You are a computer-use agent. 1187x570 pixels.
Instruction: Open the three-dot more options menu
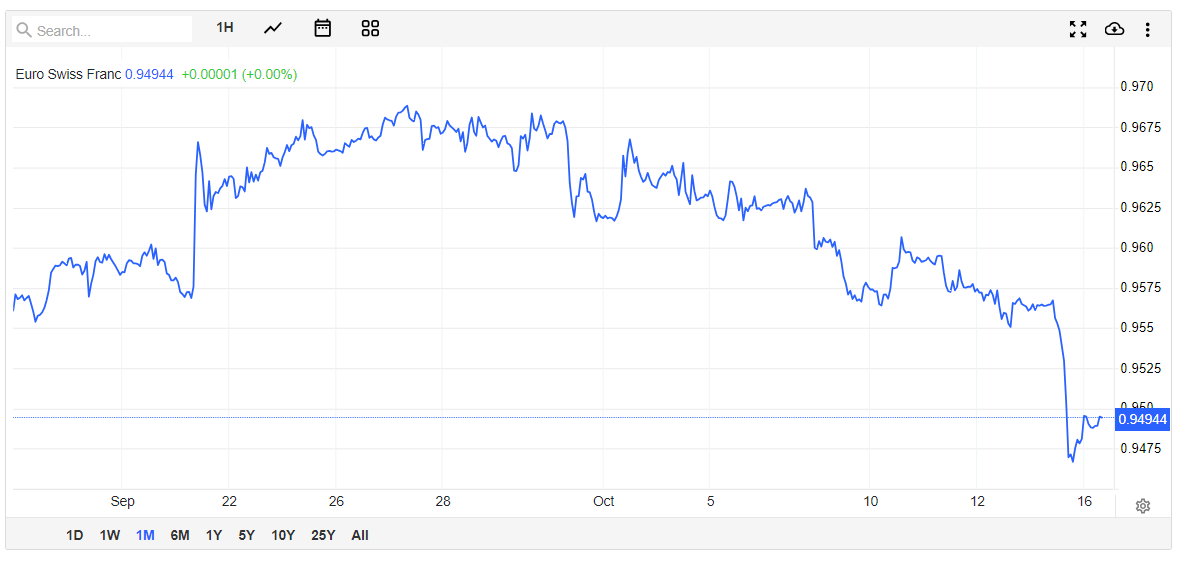(1147, 29)
